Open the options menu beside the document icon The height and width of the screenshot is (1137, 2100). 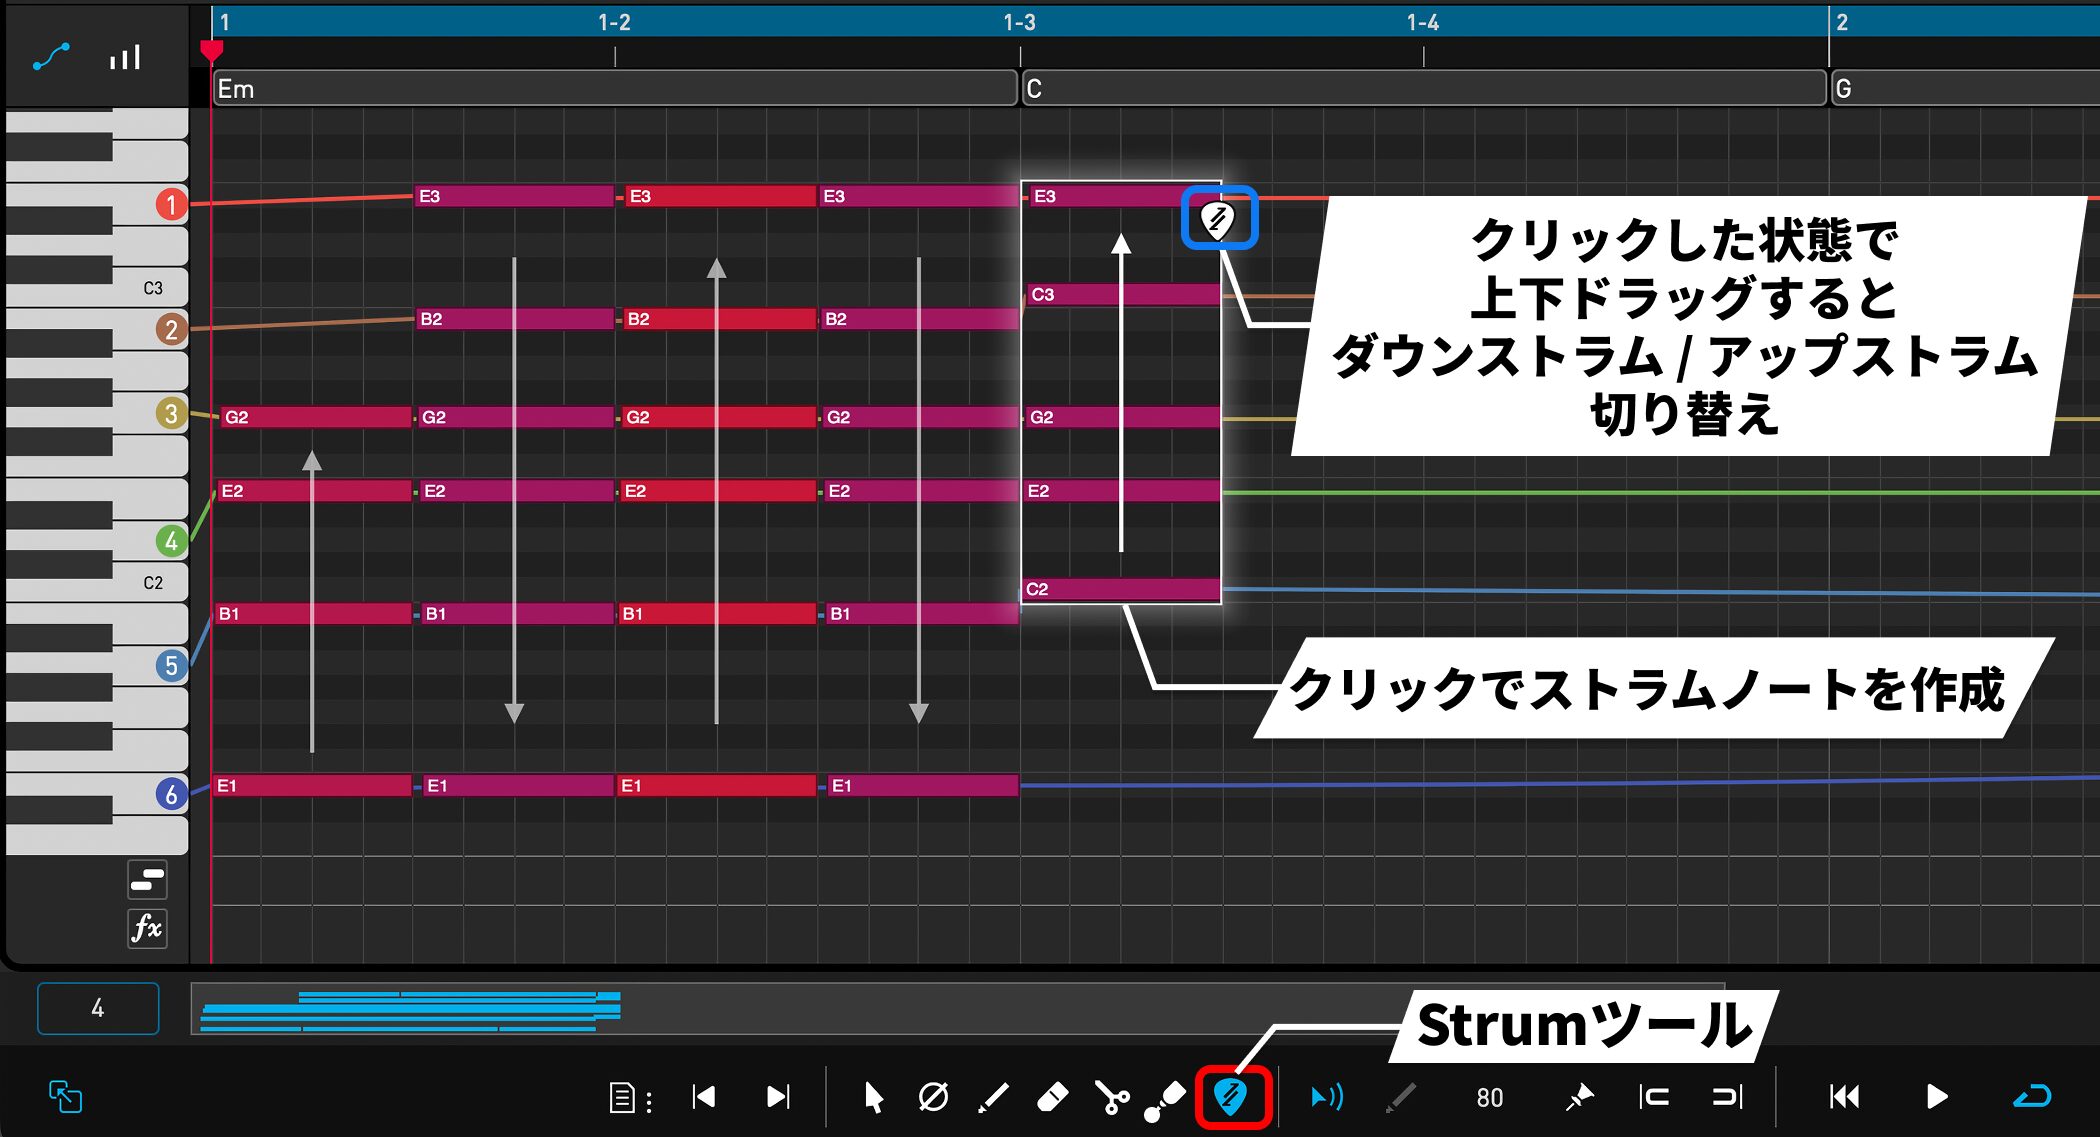coord(651,1097)
